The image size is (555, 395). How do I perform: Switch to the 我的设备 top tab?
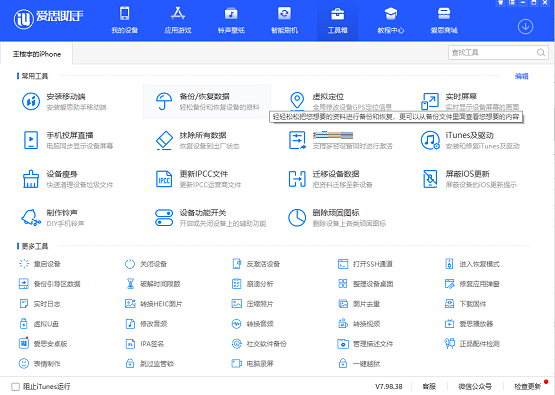pyautogui.click(x=125, y=20)
